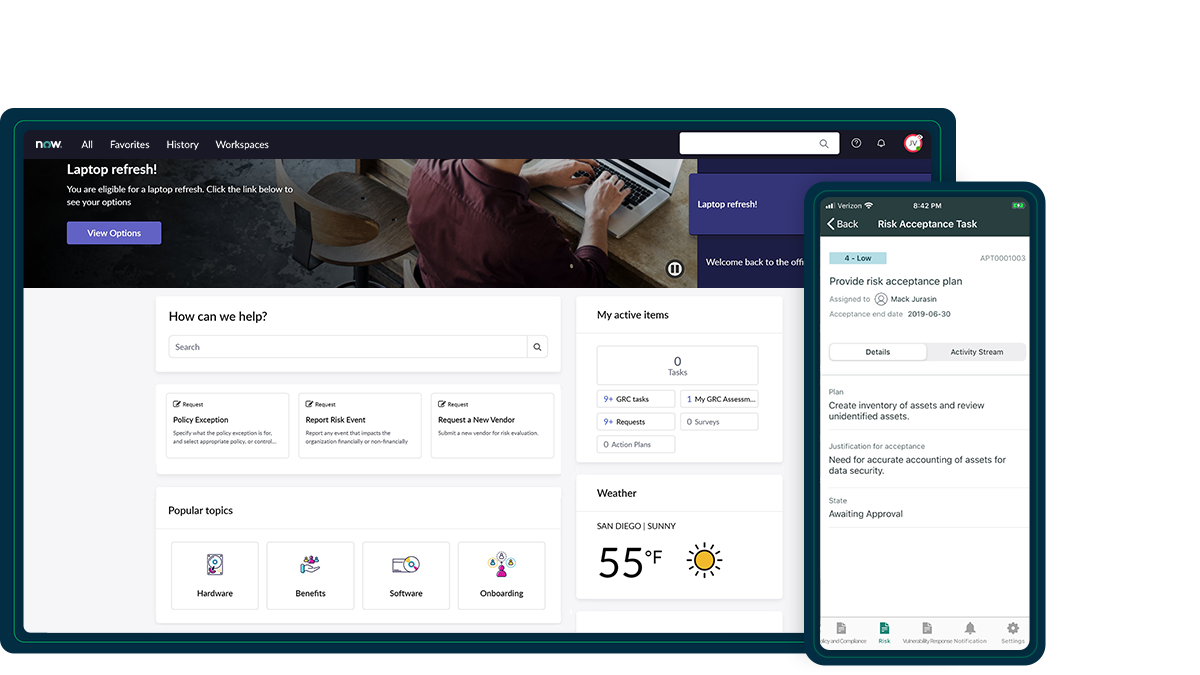
Task: Click the View Options button
Action: (114, 233)
